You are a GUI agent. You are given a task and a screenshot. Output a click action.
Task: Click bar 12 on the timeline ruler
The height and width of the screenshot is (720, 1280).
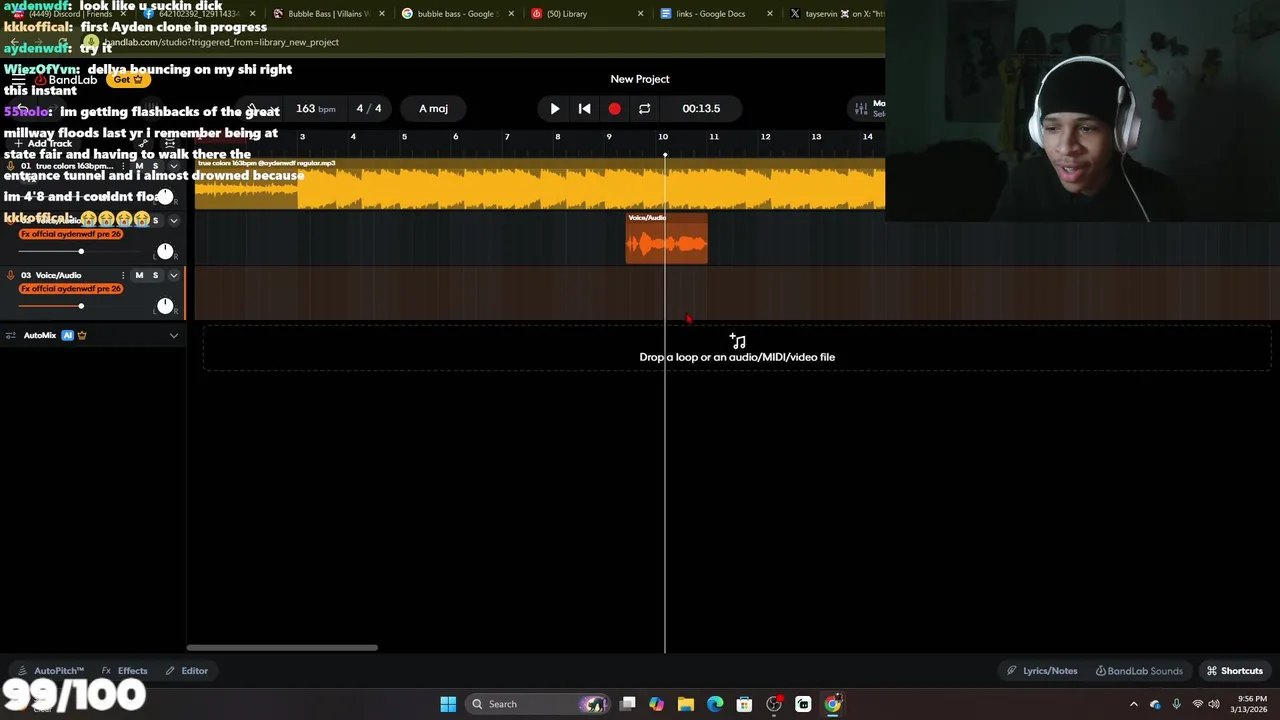(x=765, y=137)
